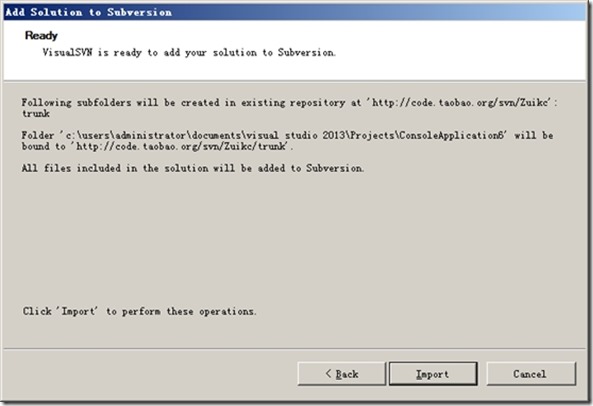This screenshot has height=406, width=593.
Task: Click 'existing repository' in the subfolders sentence
Action: click(x=293, y=102)
